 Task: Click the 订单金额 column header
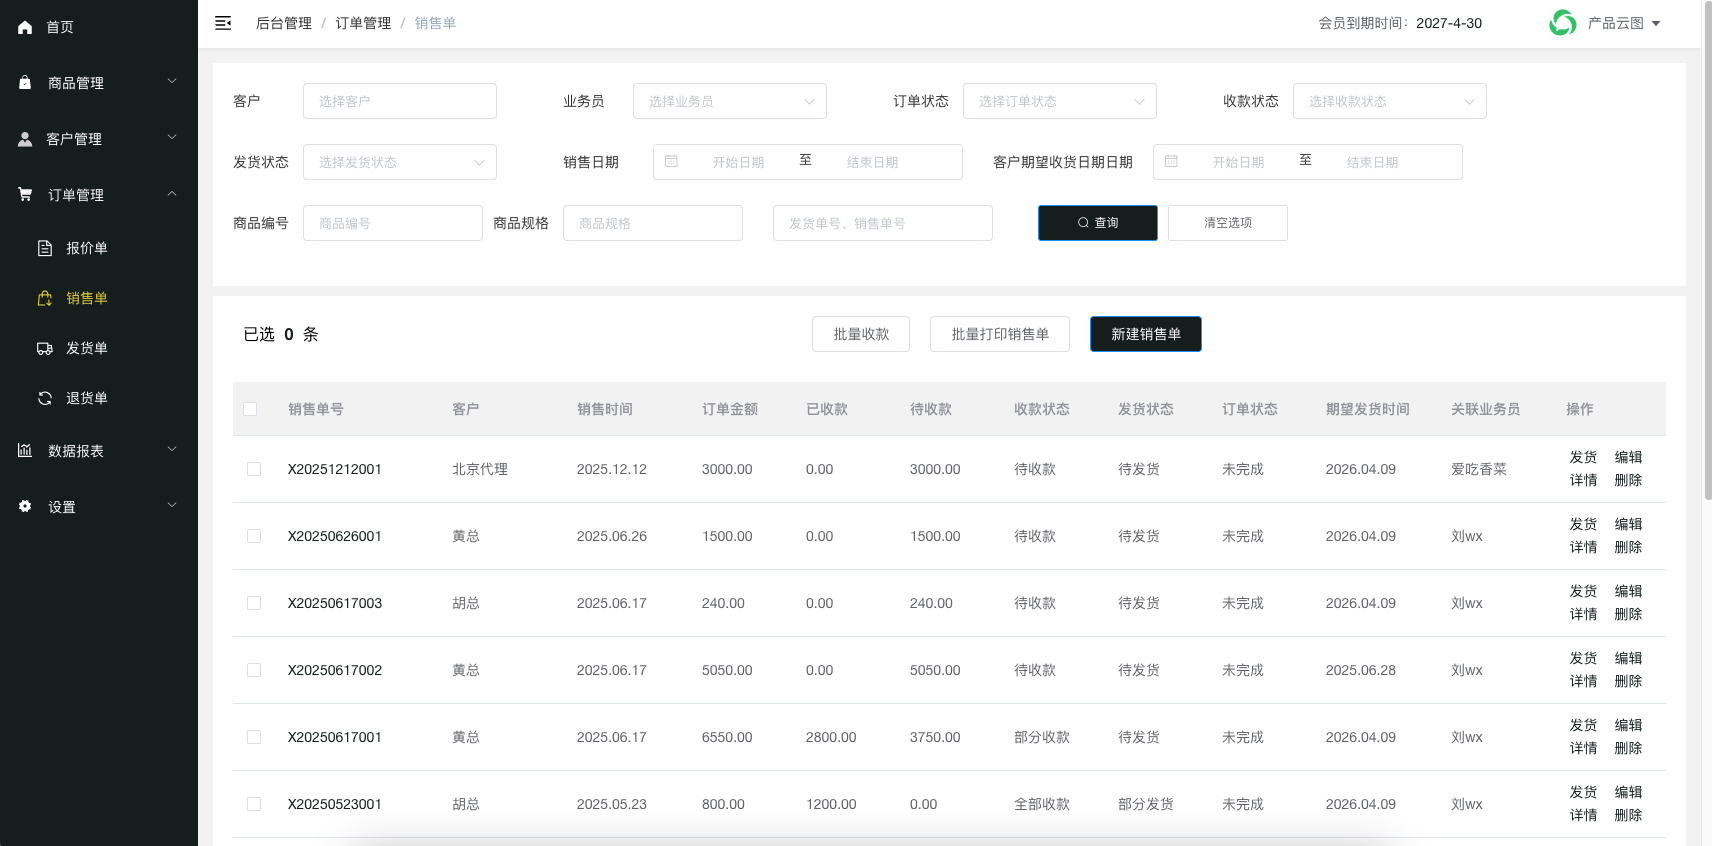tap(730, 409)
